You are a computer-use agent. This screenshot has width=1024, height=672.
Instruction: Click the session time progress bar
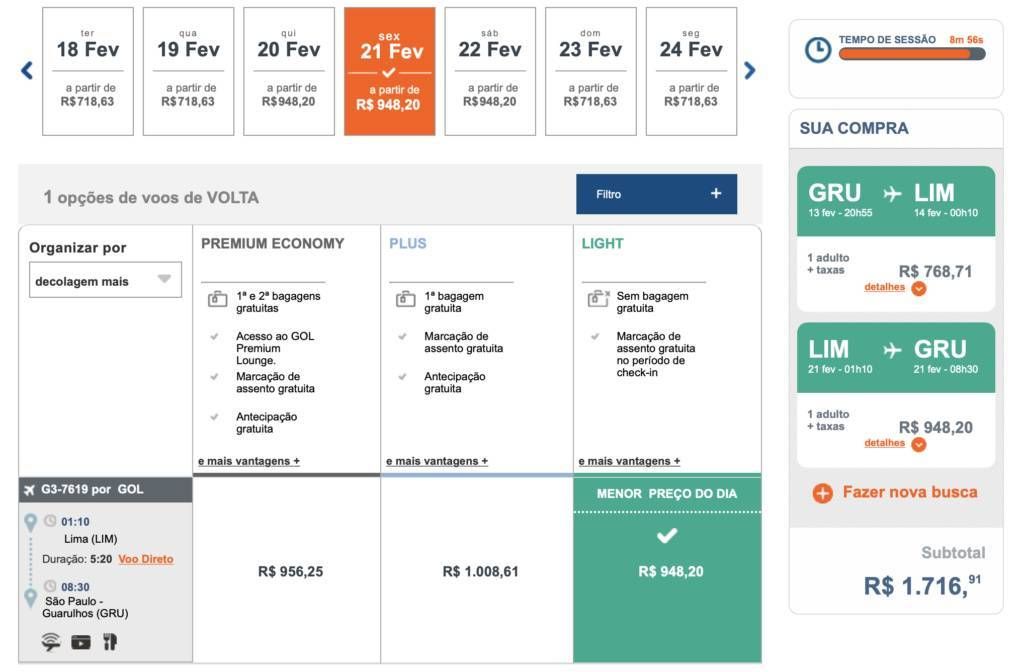912,54
